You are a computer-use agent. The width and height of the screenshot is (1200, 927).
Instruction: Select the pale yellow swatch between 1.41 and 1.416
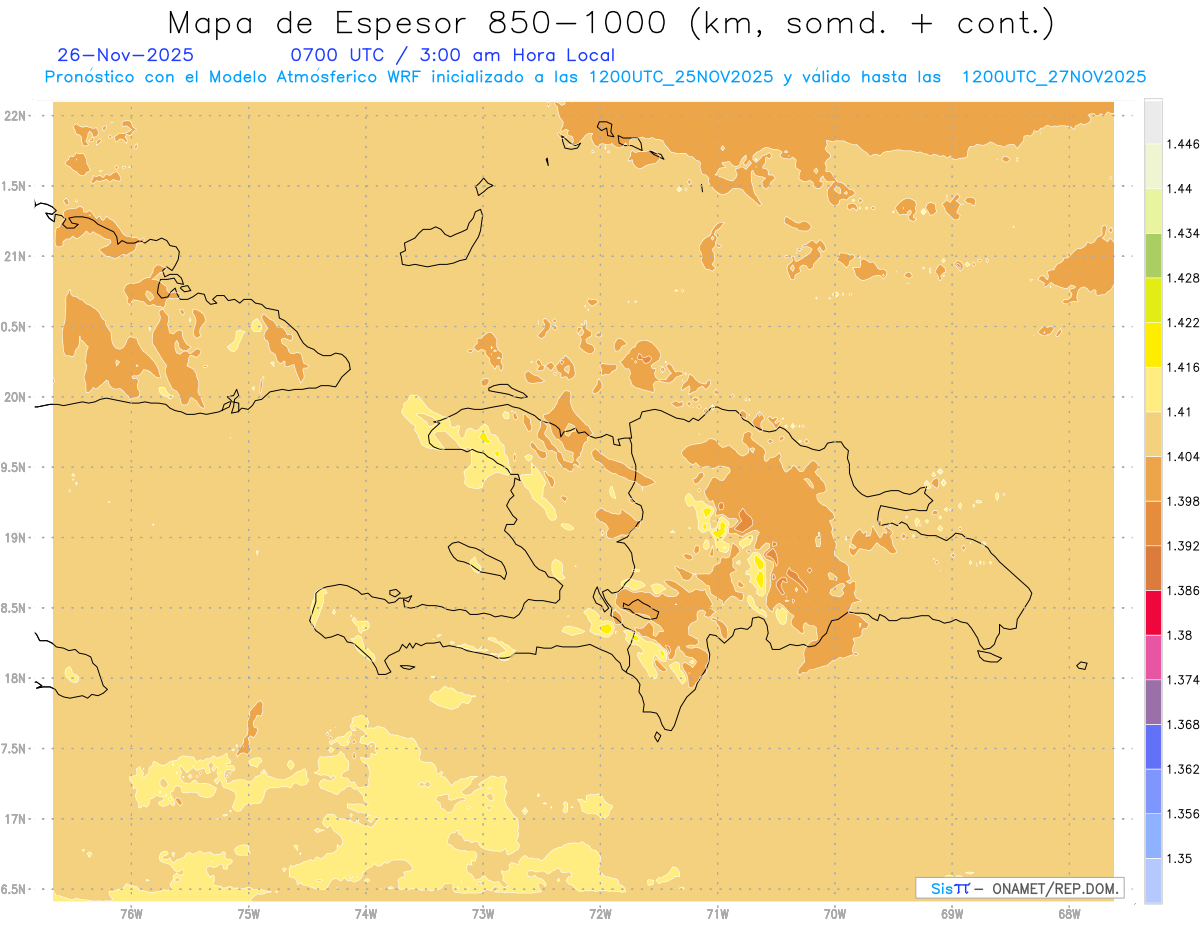coord(1153,389)
